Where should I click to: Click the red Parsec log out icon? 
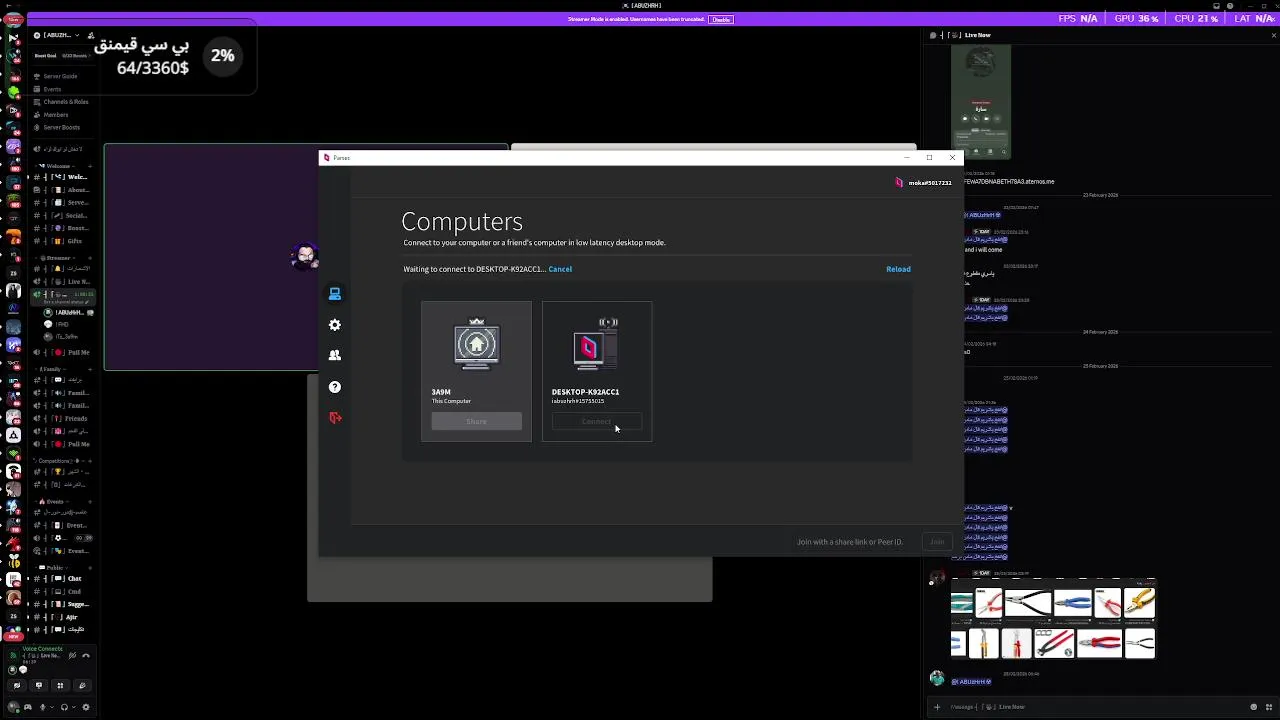pyautogui.click(x=335, y=418)
